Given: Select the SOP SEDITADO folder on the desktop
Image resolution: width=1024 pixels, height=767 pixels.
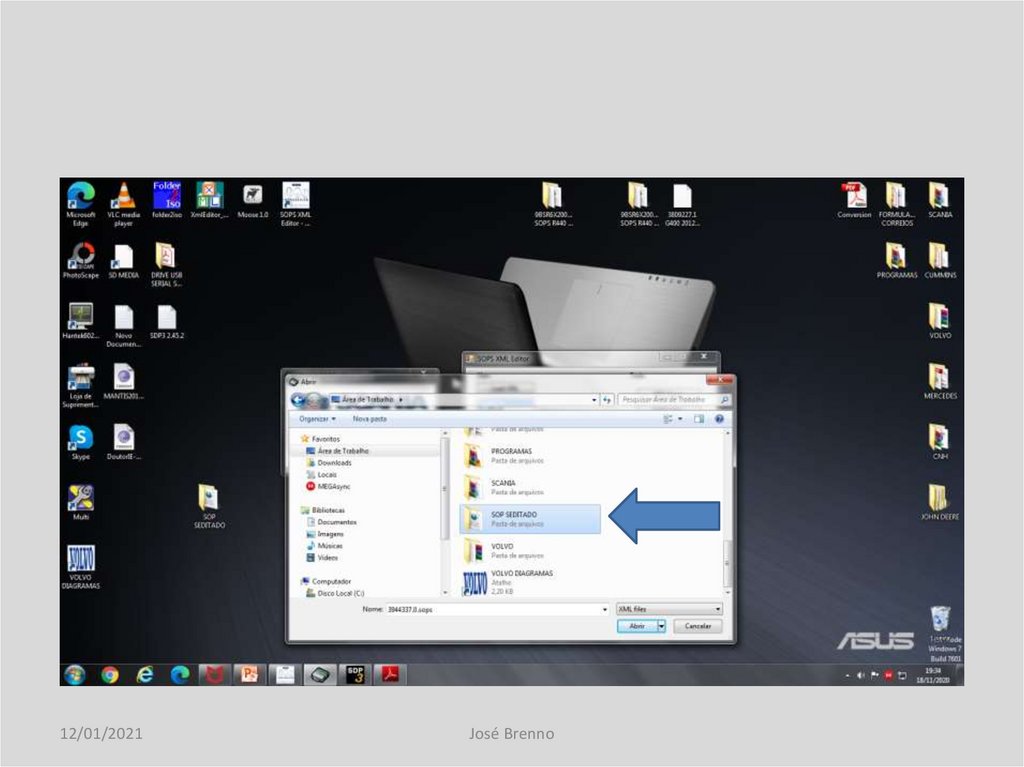Looking at the screenshot, I should tap(209, 506).
